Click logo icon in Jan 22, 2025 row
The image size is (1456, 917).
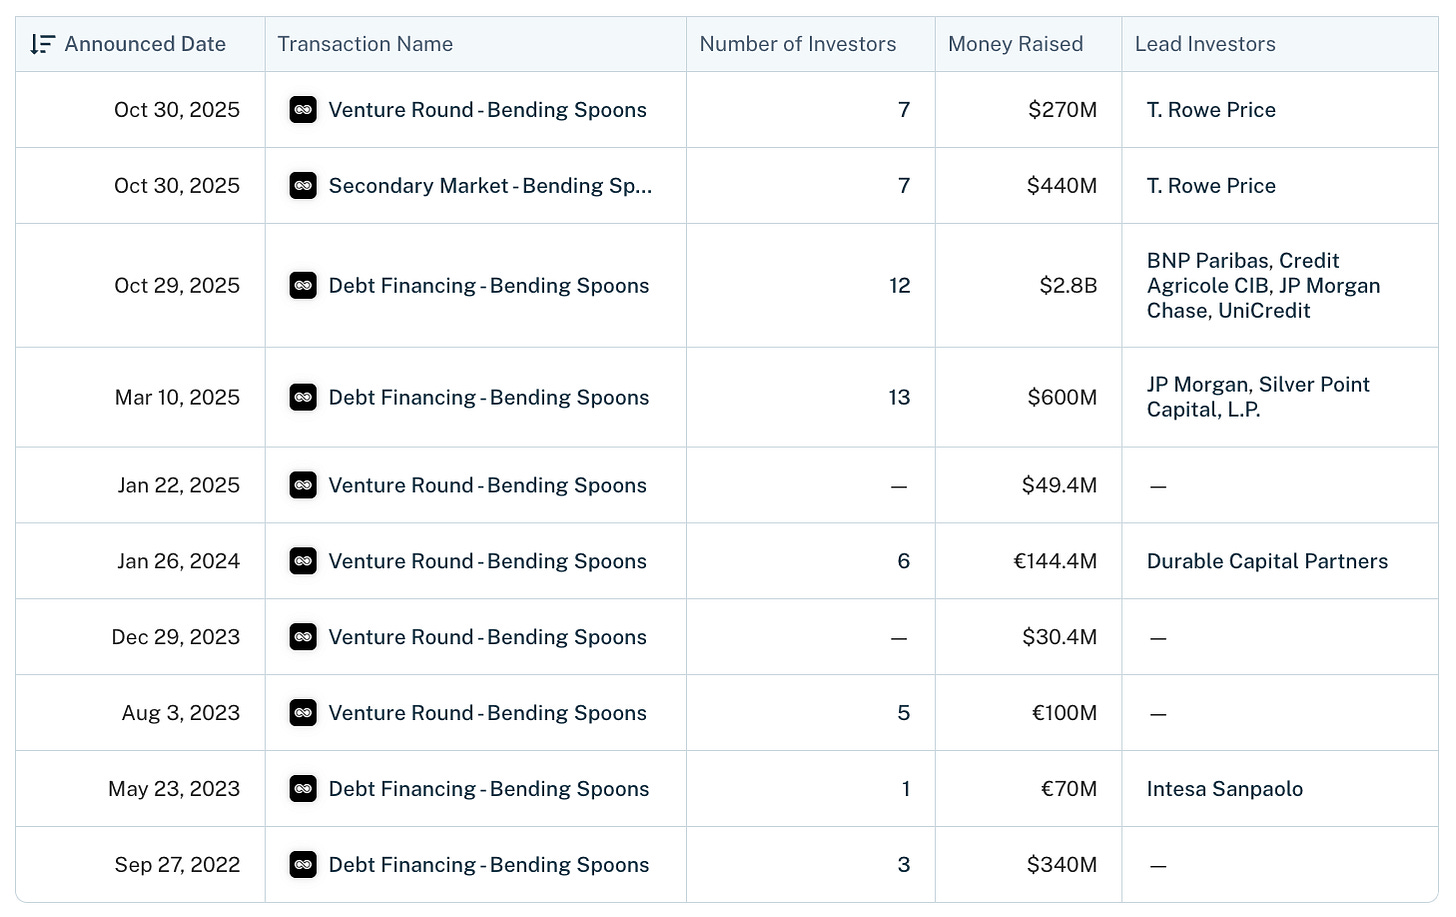pos(303,486)
